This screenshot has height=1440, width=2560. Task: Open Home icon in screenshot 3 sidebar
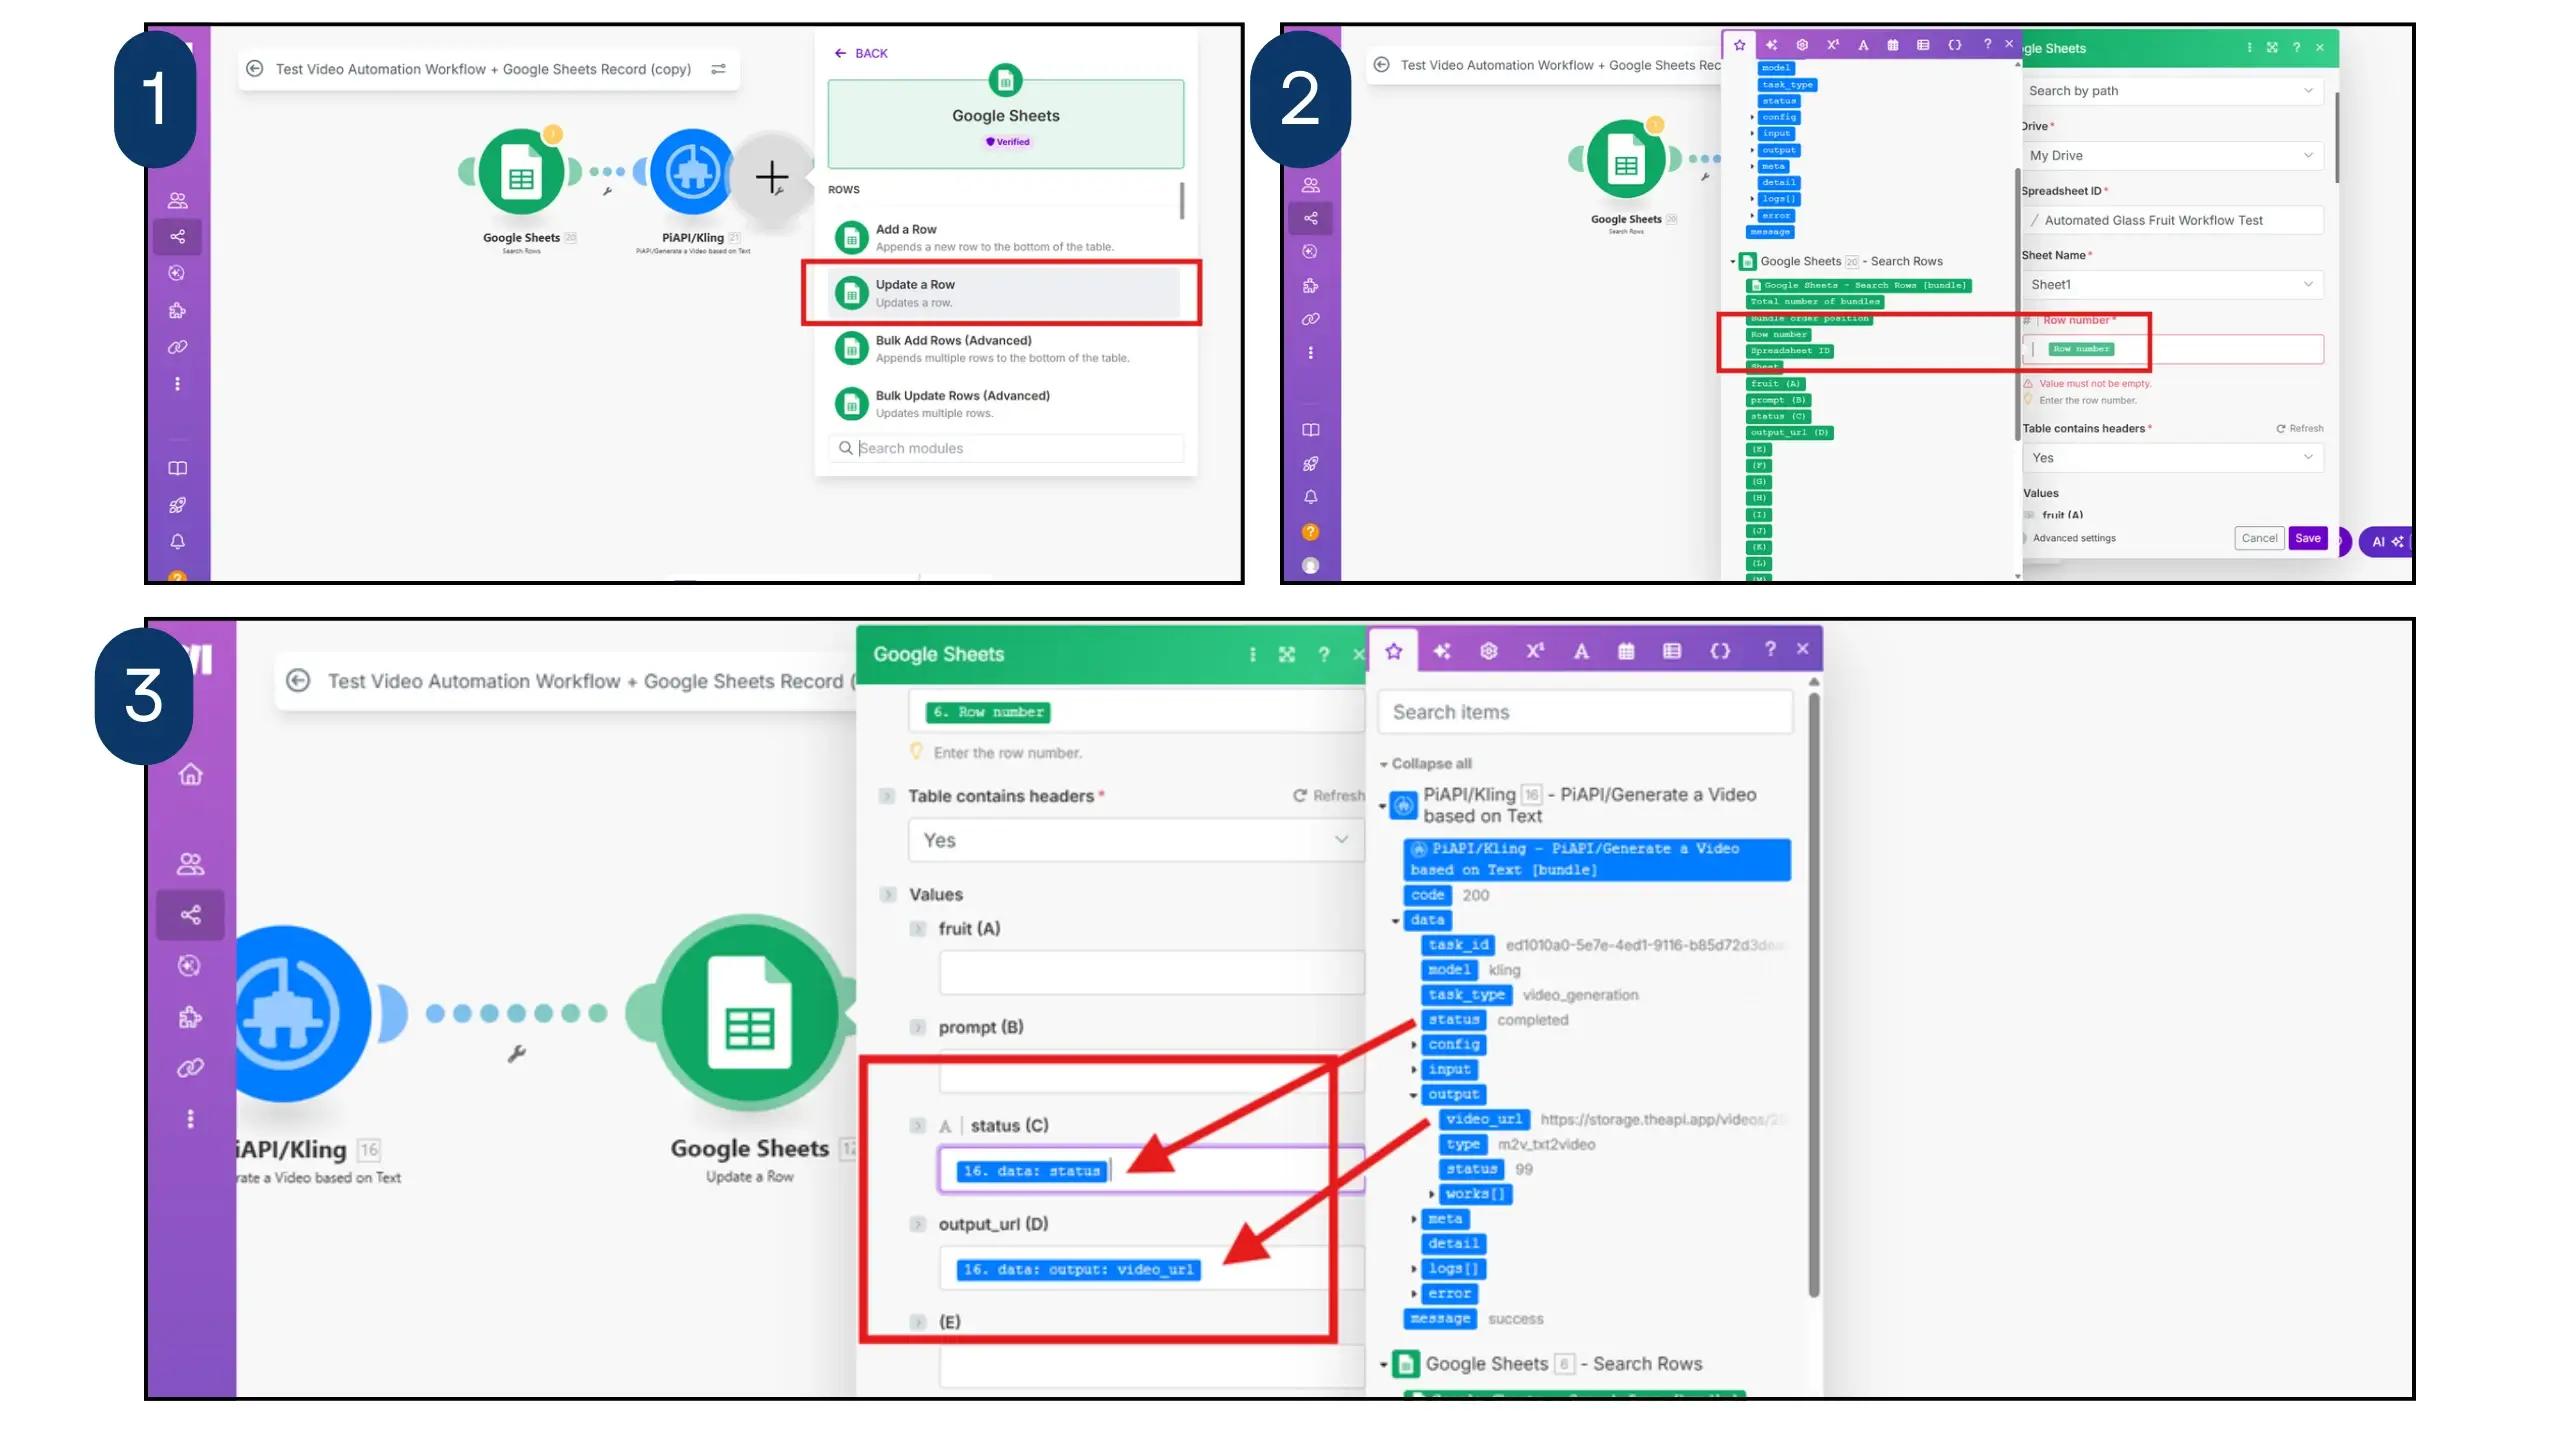coord(190,774)
